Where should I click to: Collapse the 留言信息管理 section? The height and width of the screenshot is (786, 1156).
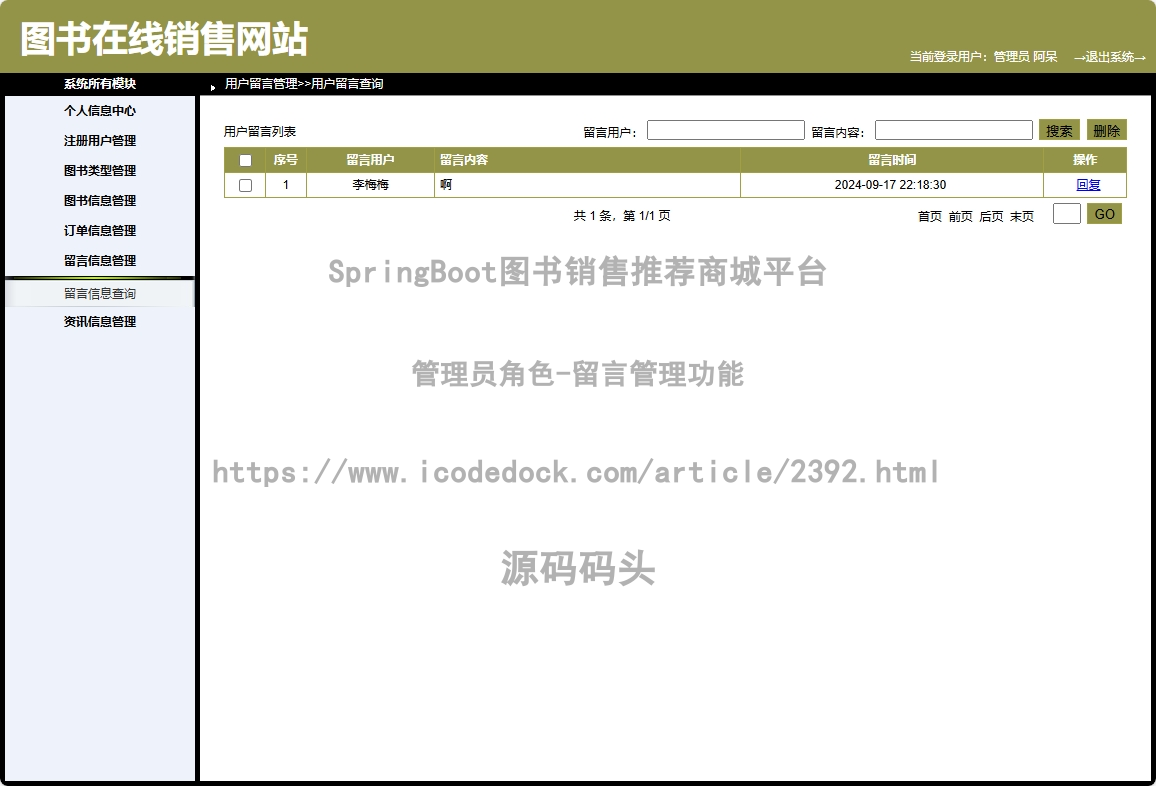click(100, 261)
